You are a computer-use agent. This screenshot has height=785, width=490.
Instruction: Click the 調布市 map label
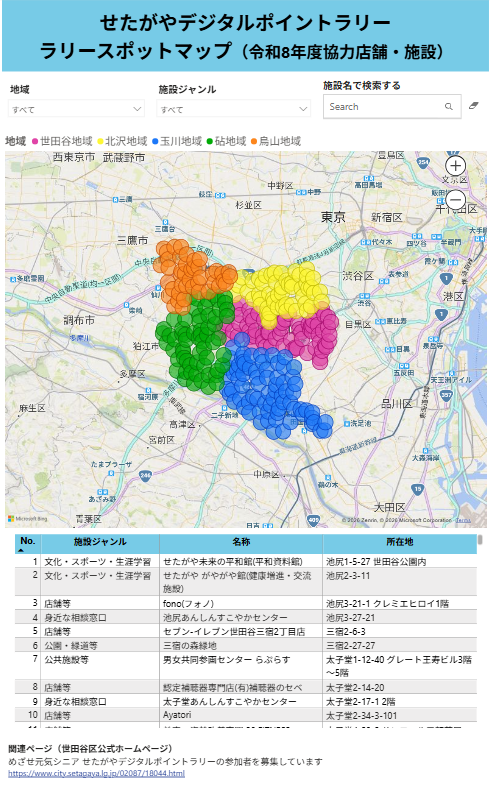pos(79,319)
